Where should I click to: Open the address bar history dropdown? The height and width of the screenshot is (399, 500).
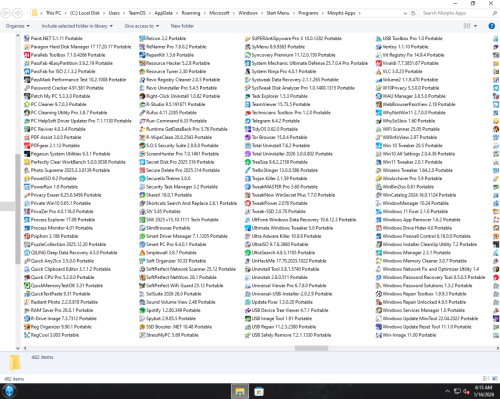tap(405, 13)
